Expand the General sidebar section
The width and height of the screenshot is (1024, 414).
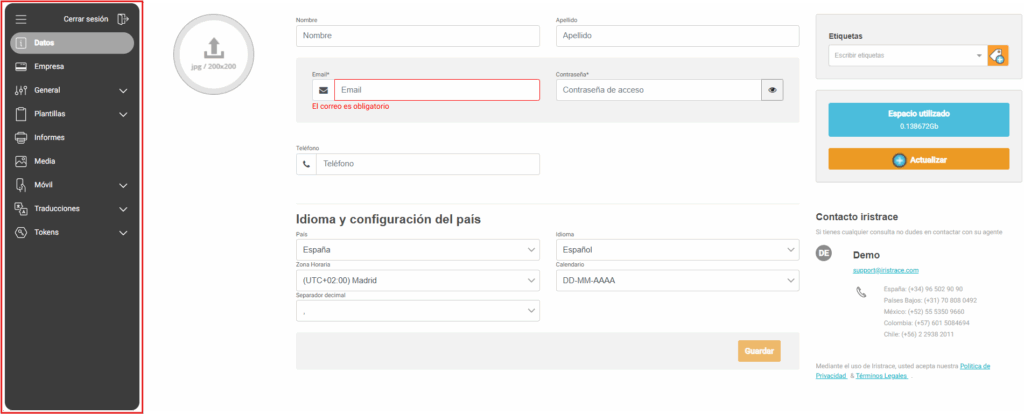click(123, 91)
